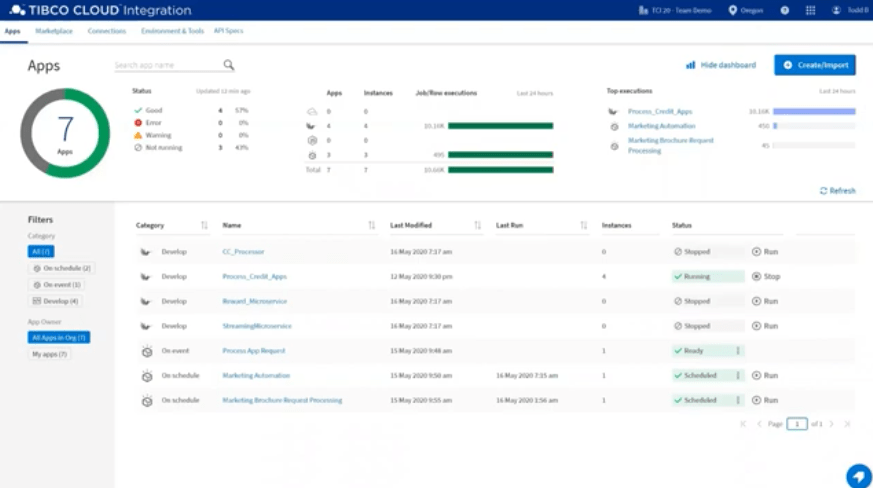
Task: Toggle the Develop category filter
Action: 56,300
